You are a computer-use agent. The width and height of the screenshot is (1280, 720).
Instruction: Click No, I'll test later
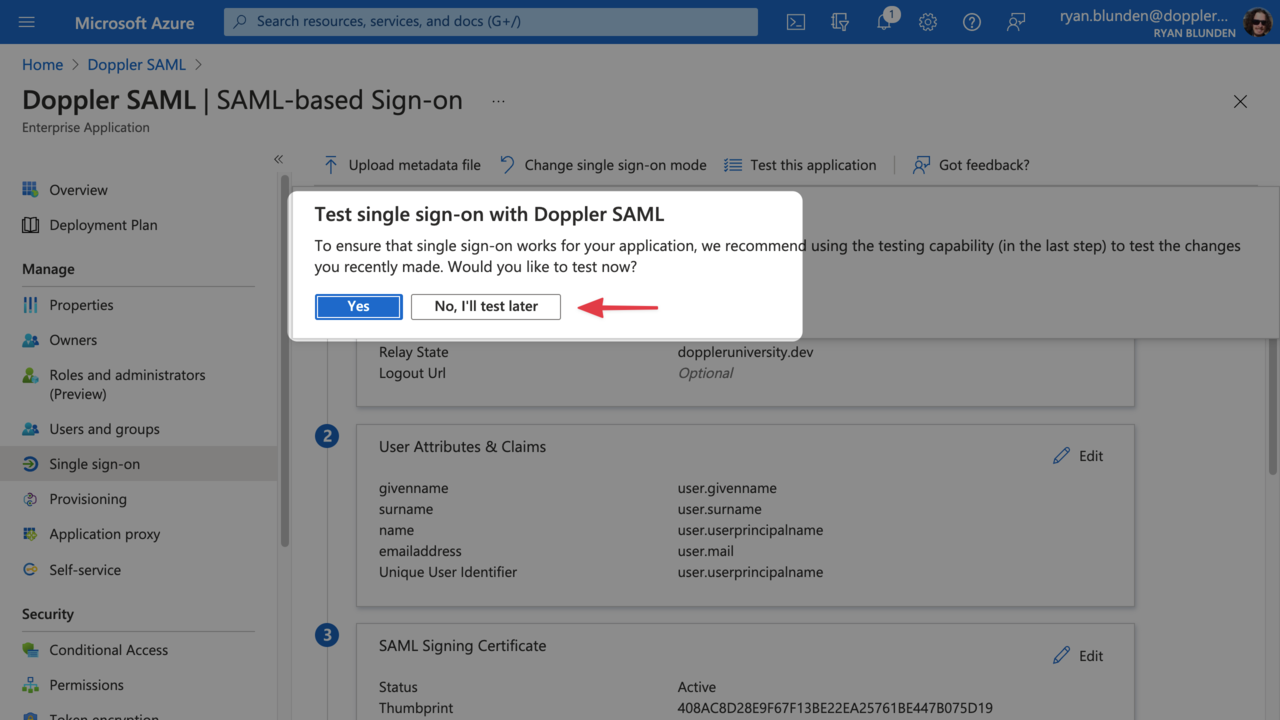tap(486, 306)
